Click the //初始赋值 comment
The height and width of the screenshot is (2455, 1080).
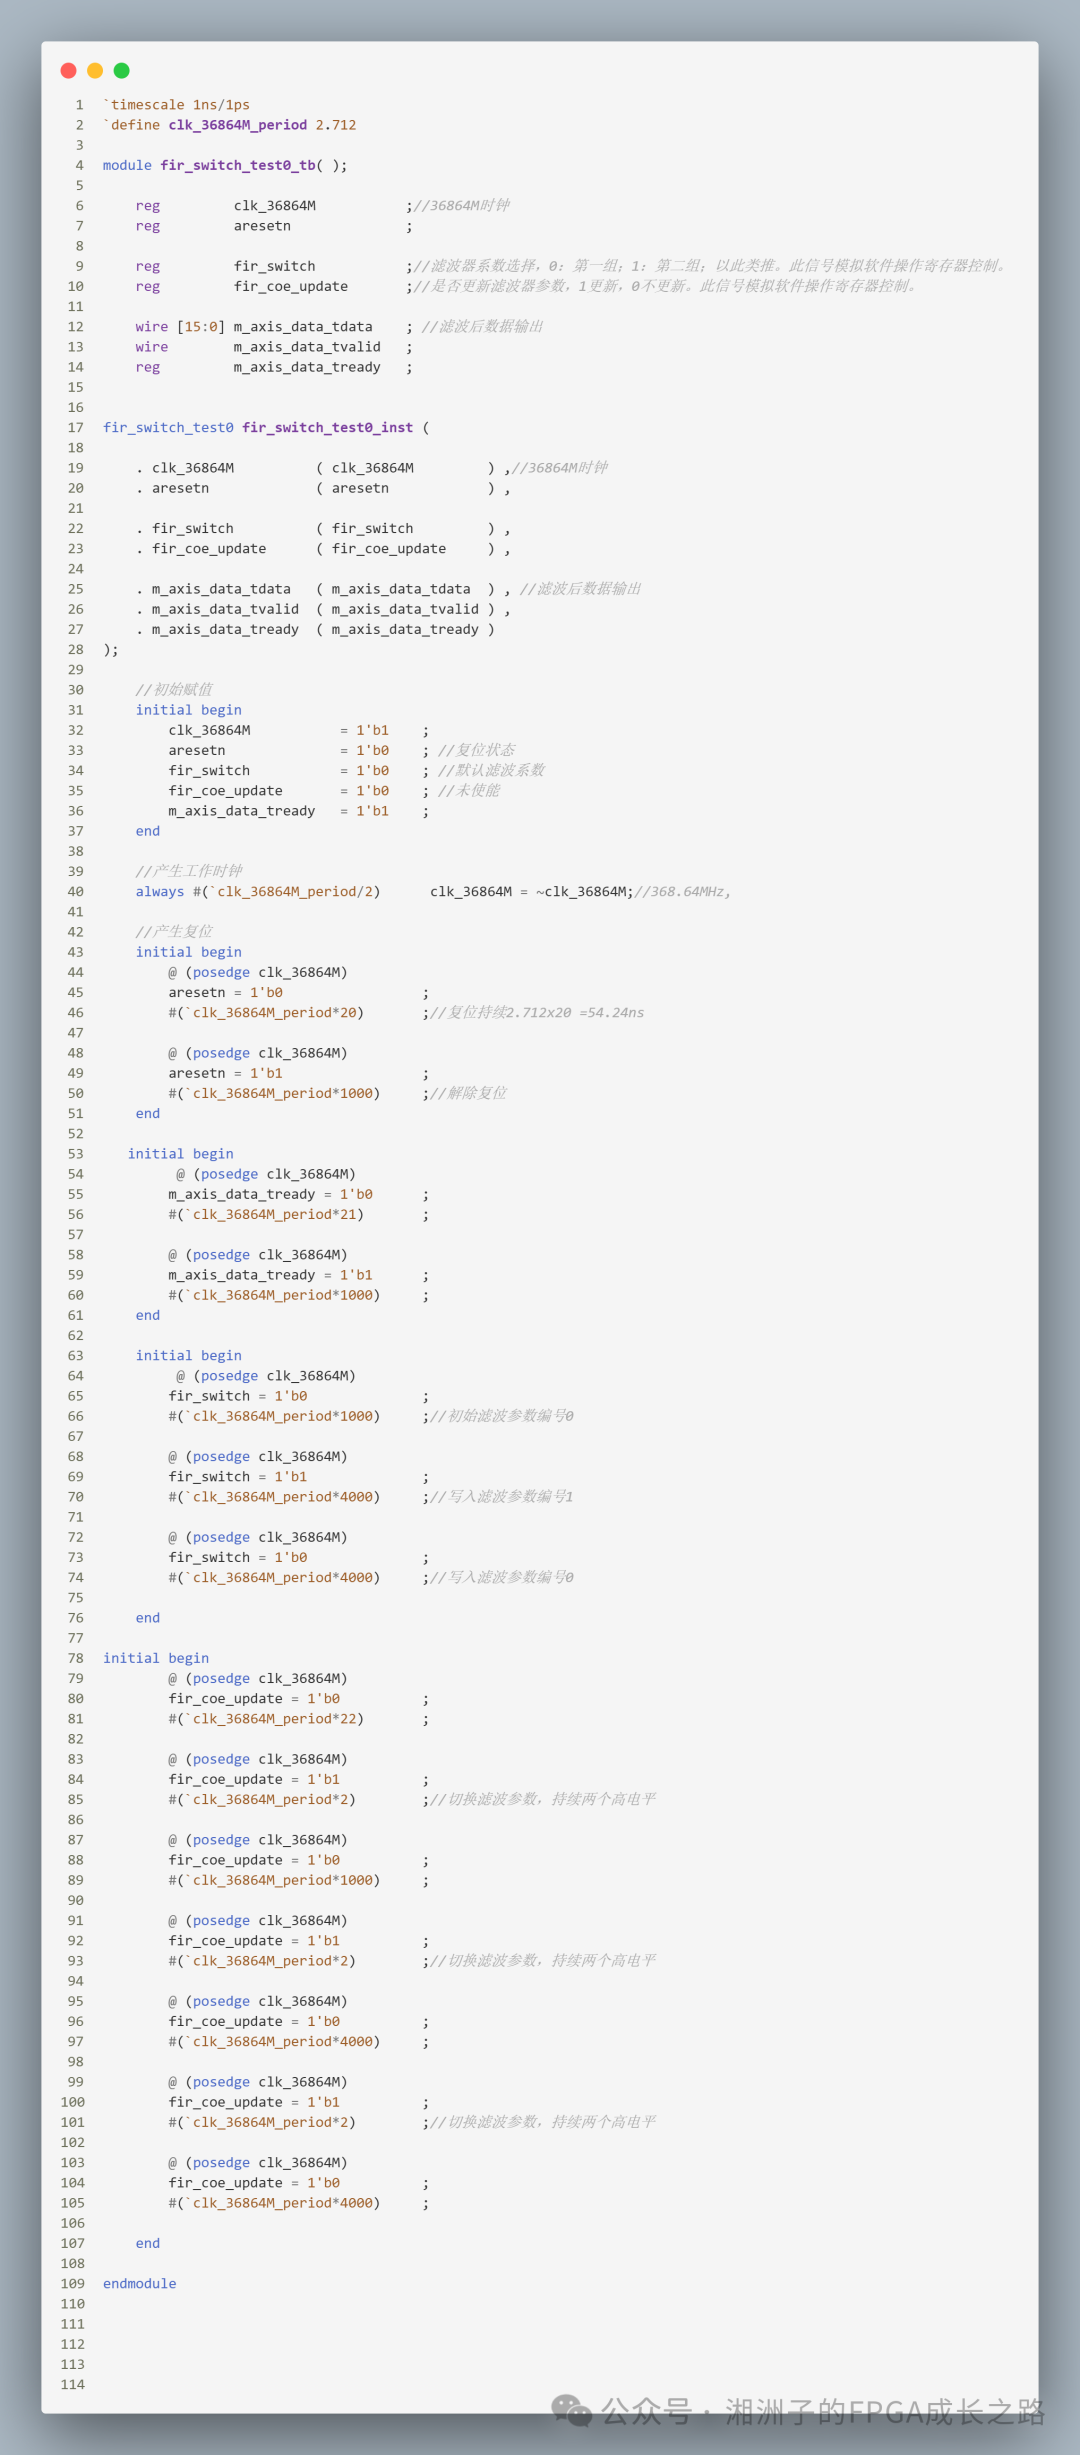[174, 690]
